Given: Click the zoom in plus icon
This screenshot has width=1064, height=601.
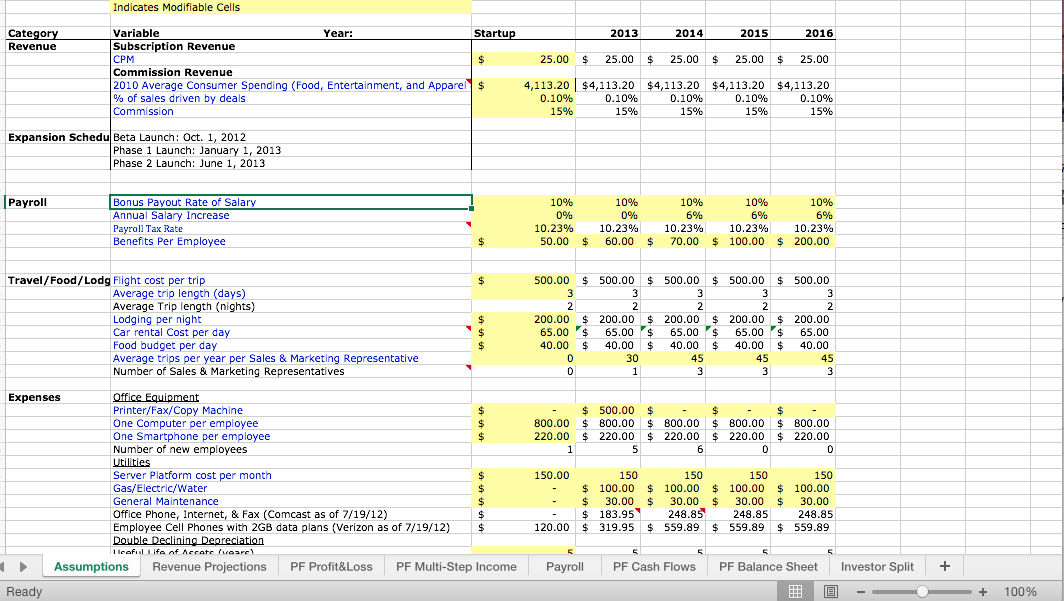Looking at the screenshot, I should 983,591.
